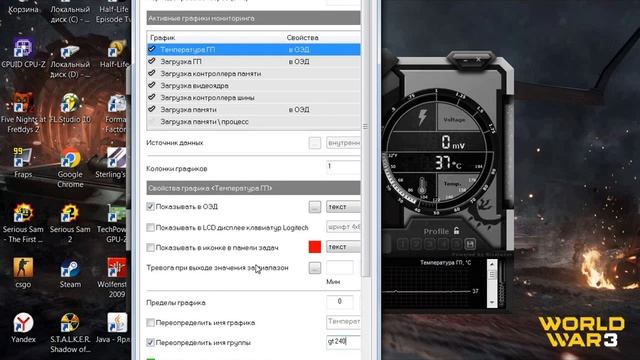Click the Свойства column header
The width and height of the screenshot is (640, 360).
click(302, 38)
